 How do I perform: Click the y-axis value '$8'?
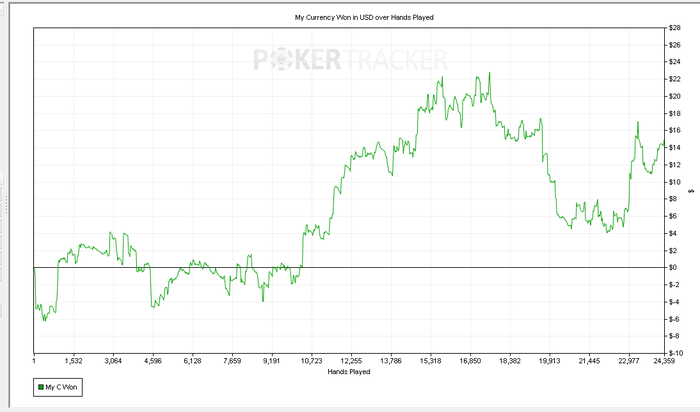click(x=673, y=199)
